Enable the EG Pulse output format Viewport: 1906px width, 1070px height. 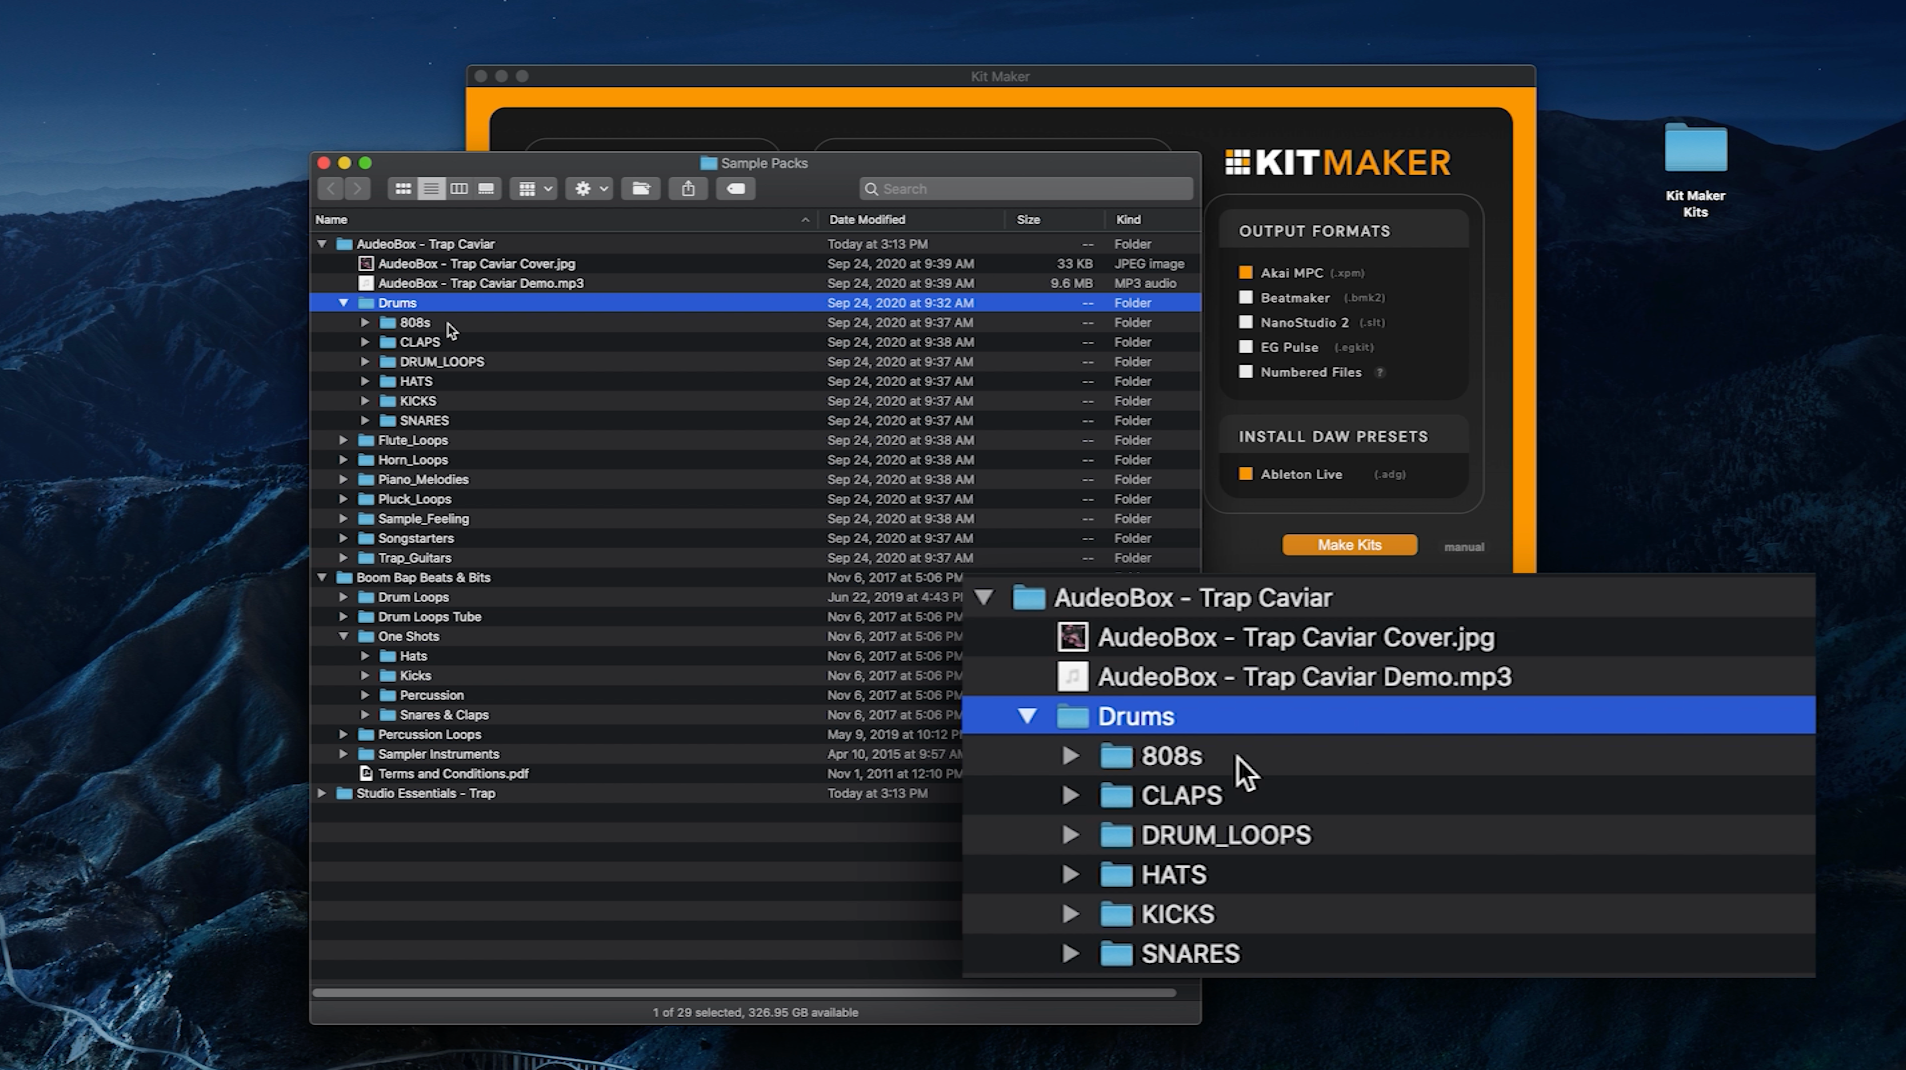(x=1246, y=347)
